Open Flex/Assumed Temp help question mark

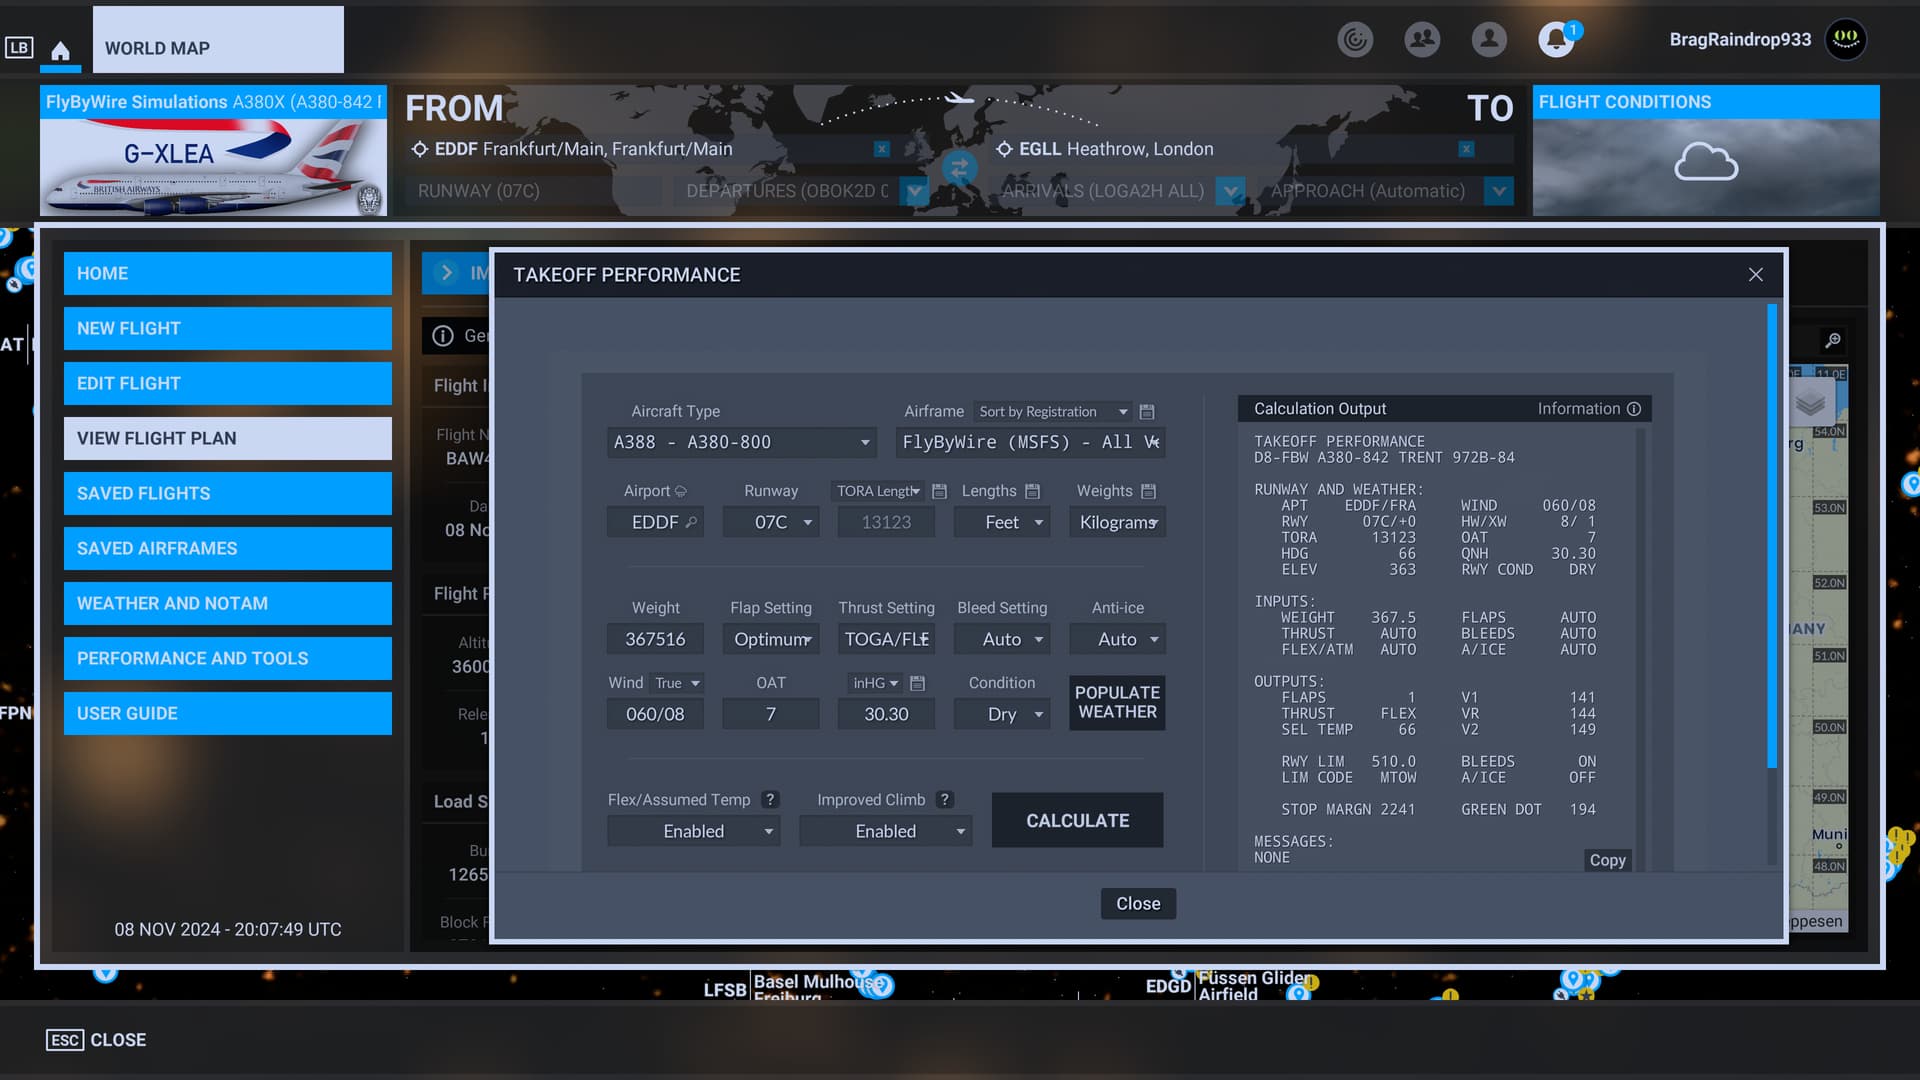(769, 800)
